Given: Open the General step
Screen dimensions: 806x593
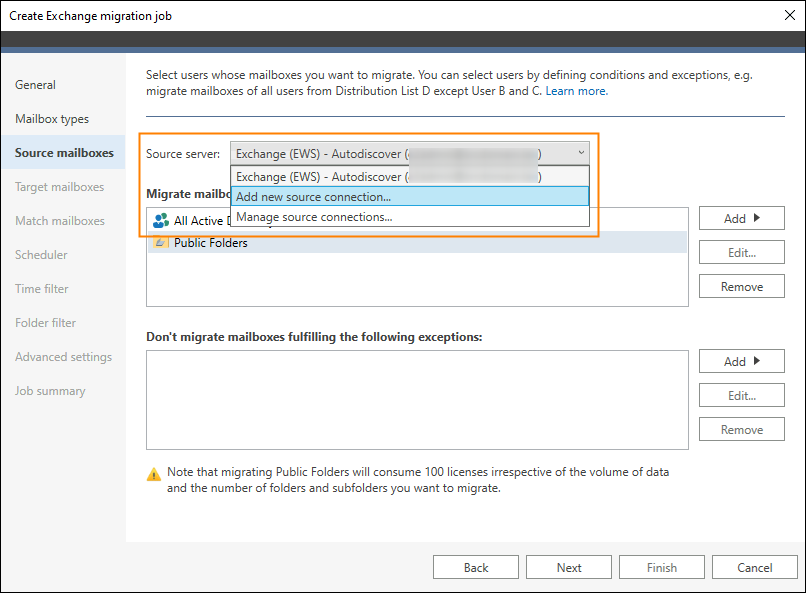Looking at the screenshot, I should pyautogui.click(x=35, y=85).
